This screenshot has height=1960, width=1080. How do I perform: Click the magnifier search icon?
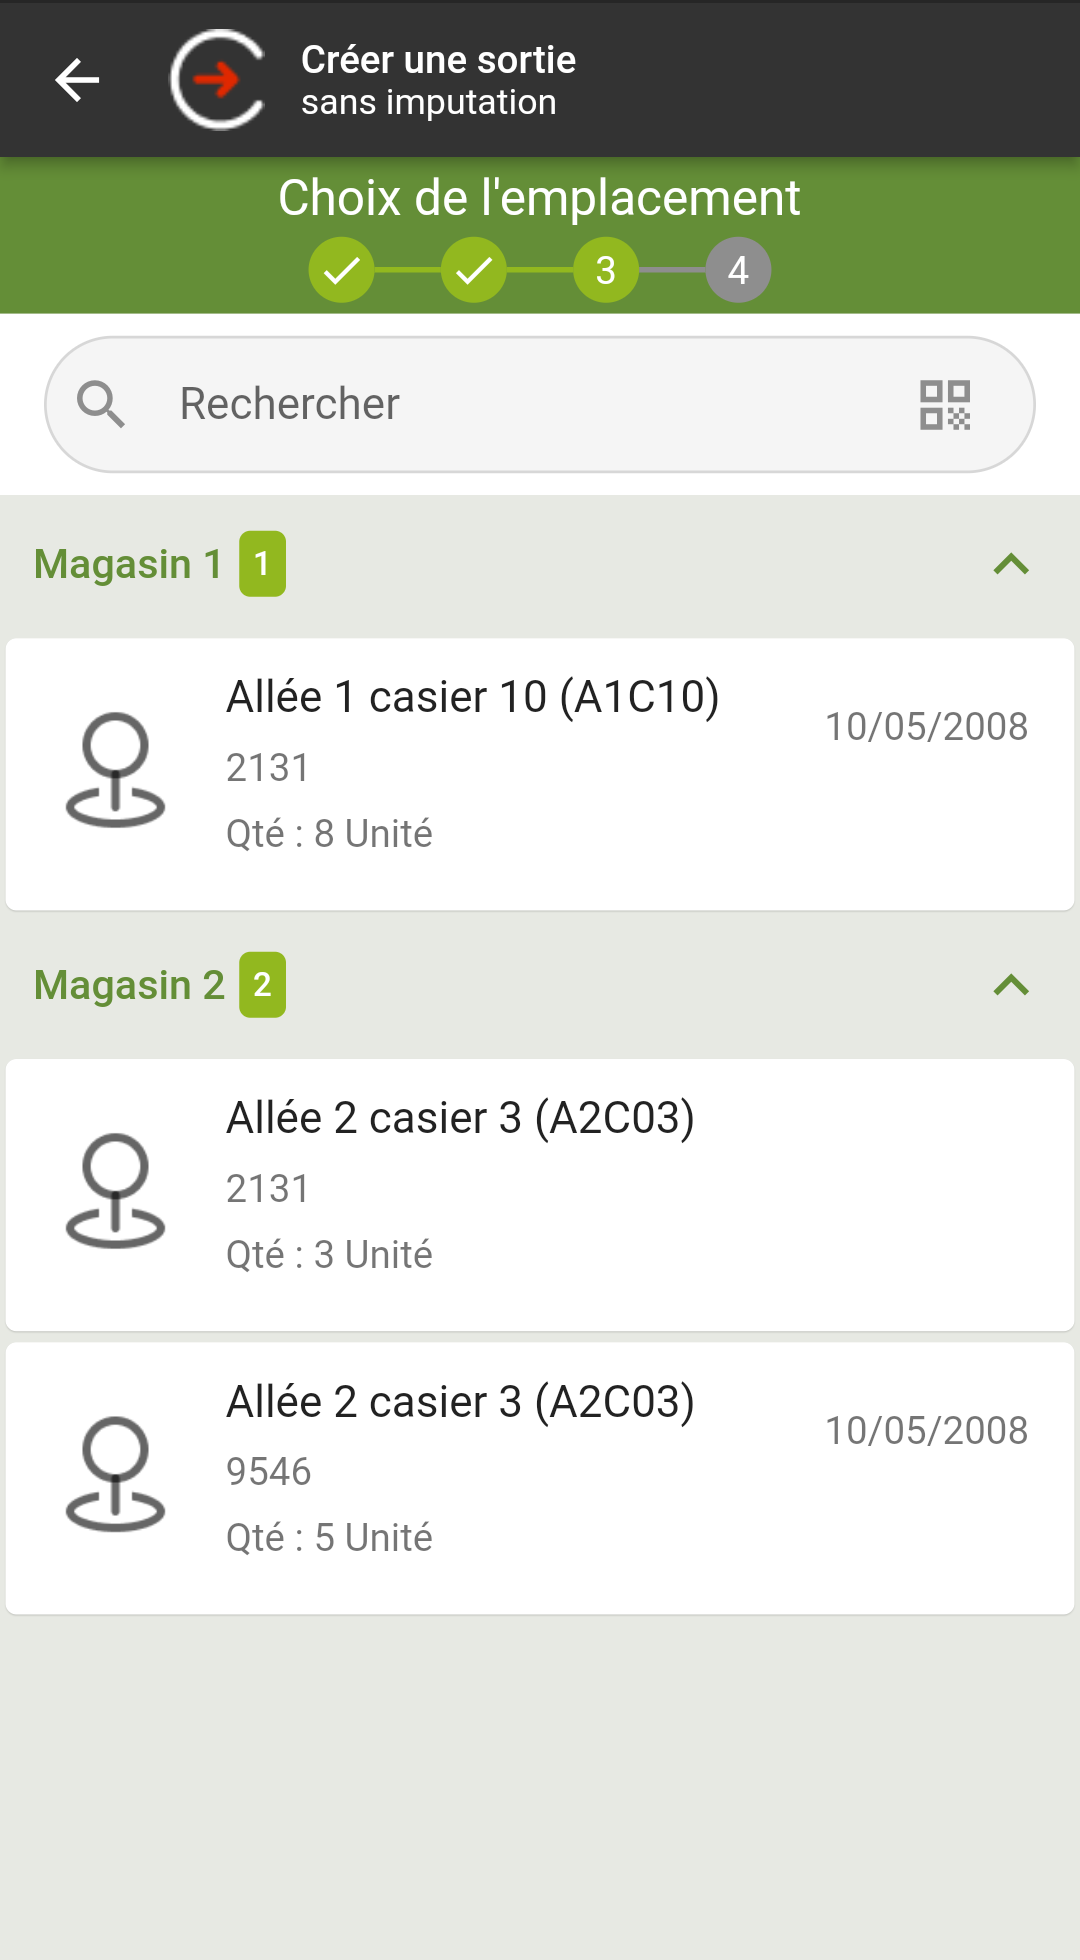point(101,405)
